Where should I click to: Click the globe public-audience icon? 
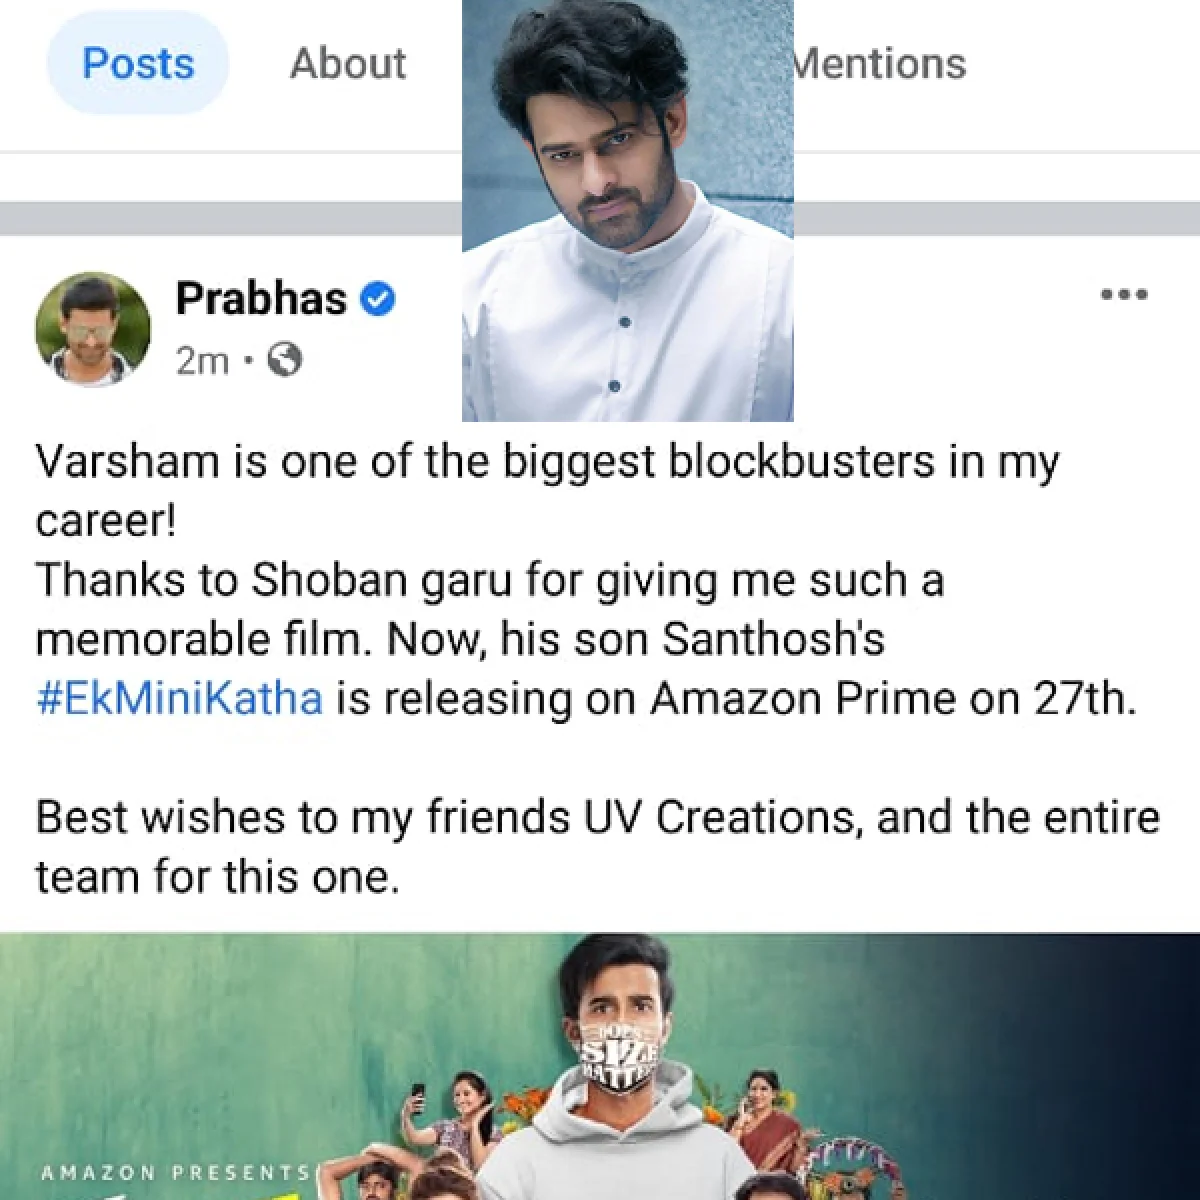285,359
